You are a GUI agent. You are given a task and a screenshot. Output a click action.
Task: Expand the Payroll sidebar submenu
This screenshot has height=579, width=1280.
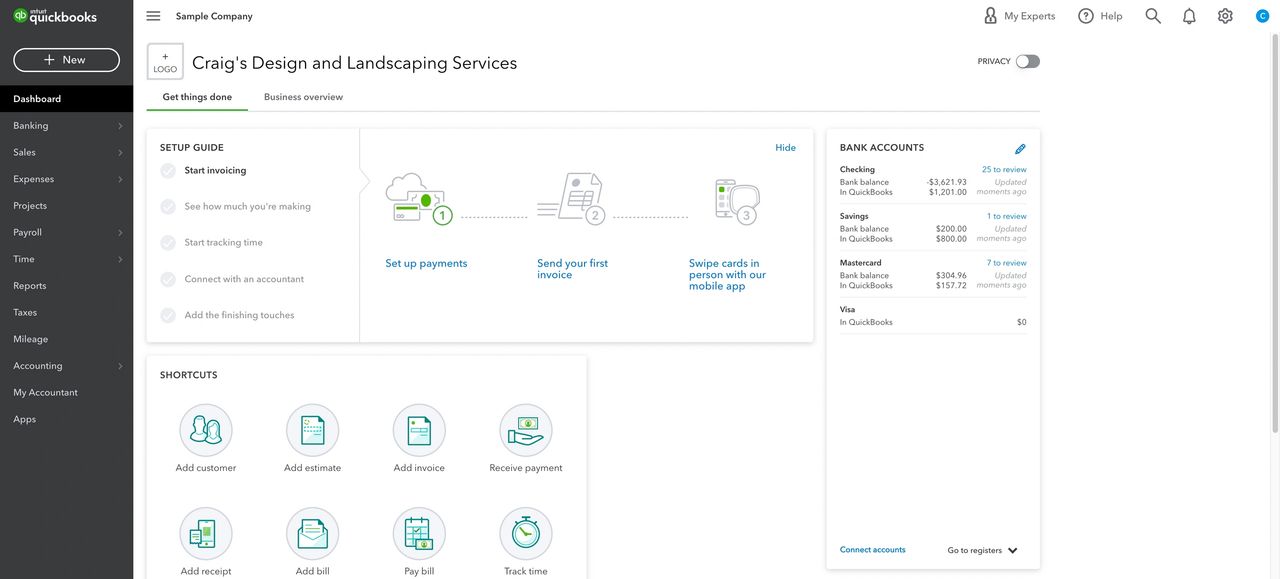pos(120,233)
